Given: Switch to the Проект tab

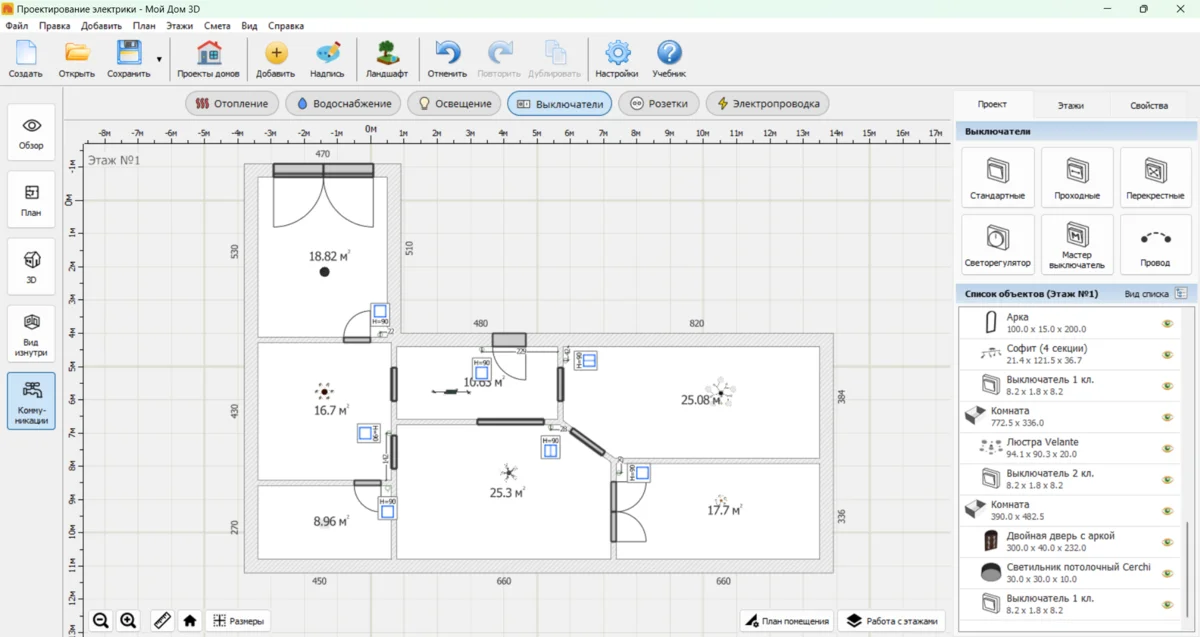Looking at the screenshot, I should (x=992, y=104).
